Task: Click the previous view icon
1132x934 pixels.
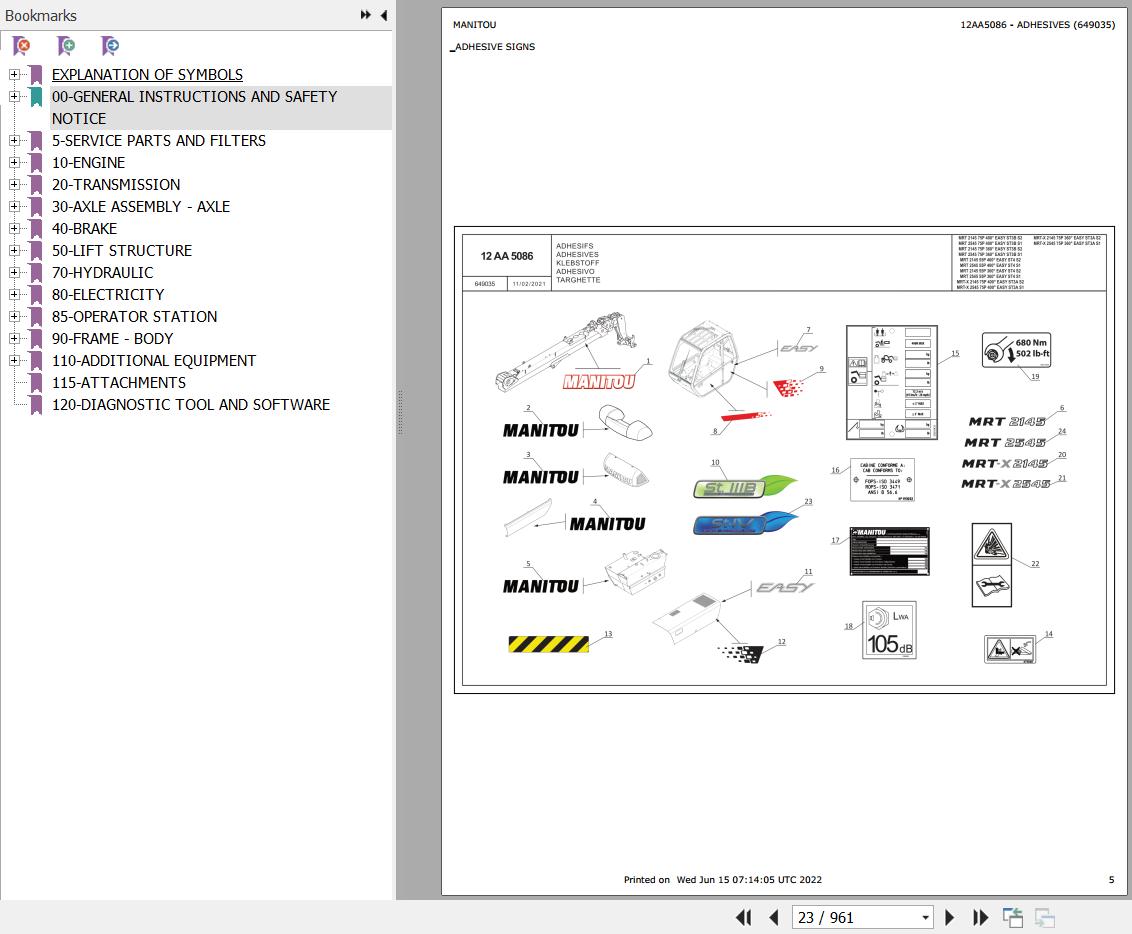Action: [x=1013, y=917]
